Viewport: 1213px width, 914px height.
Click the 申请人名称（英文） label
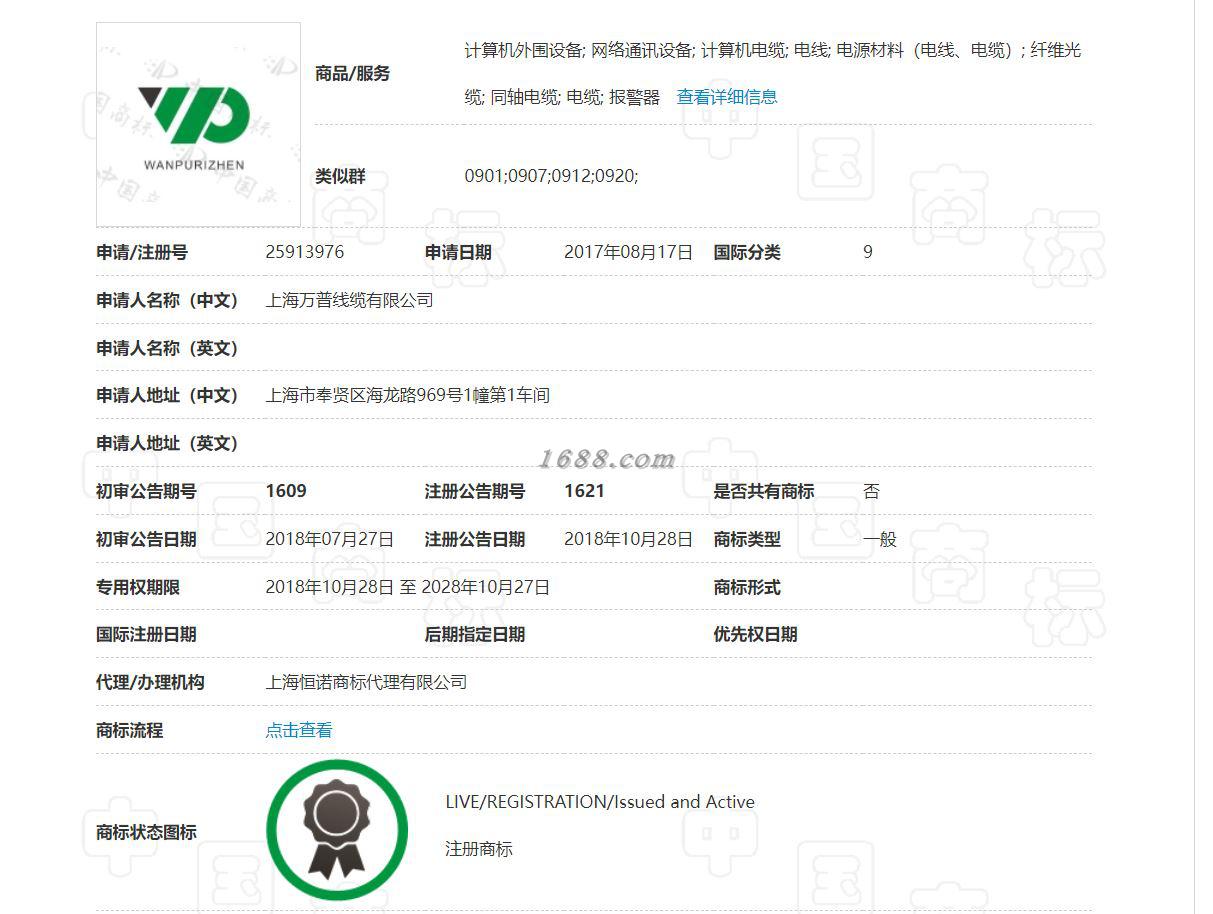coord(169,348)
